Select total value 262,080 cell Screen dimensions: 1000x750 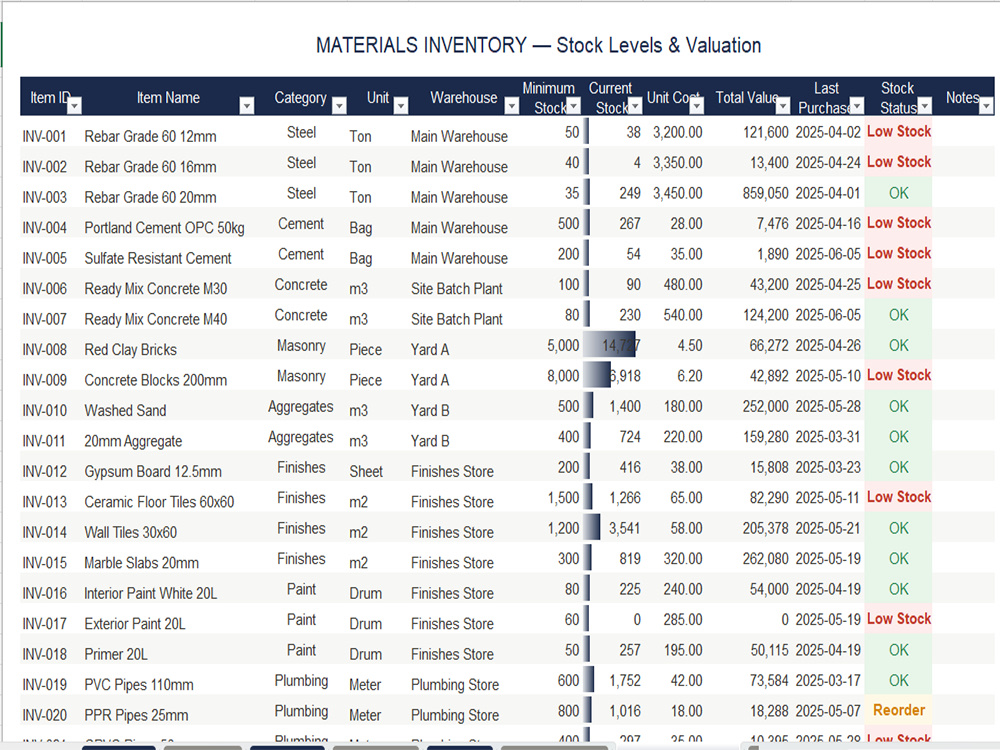click(765, 559)
